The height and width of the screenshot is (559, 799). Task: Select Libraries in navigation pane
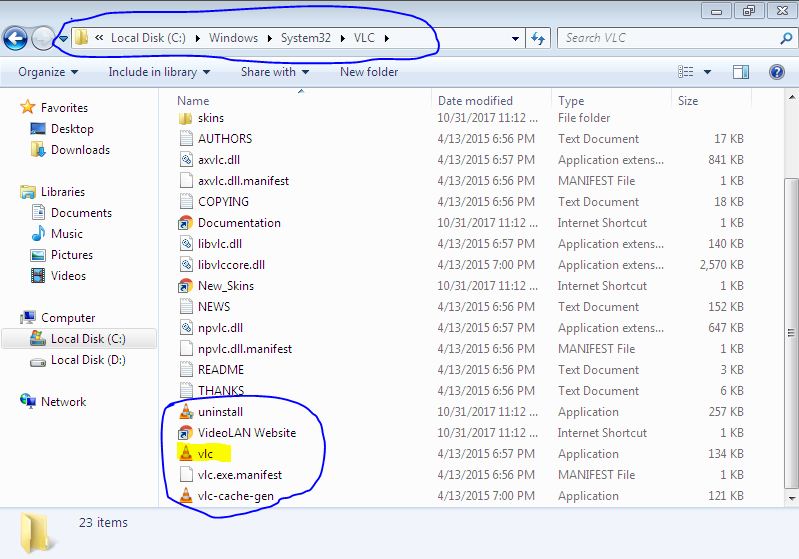[x=63, y=192]
